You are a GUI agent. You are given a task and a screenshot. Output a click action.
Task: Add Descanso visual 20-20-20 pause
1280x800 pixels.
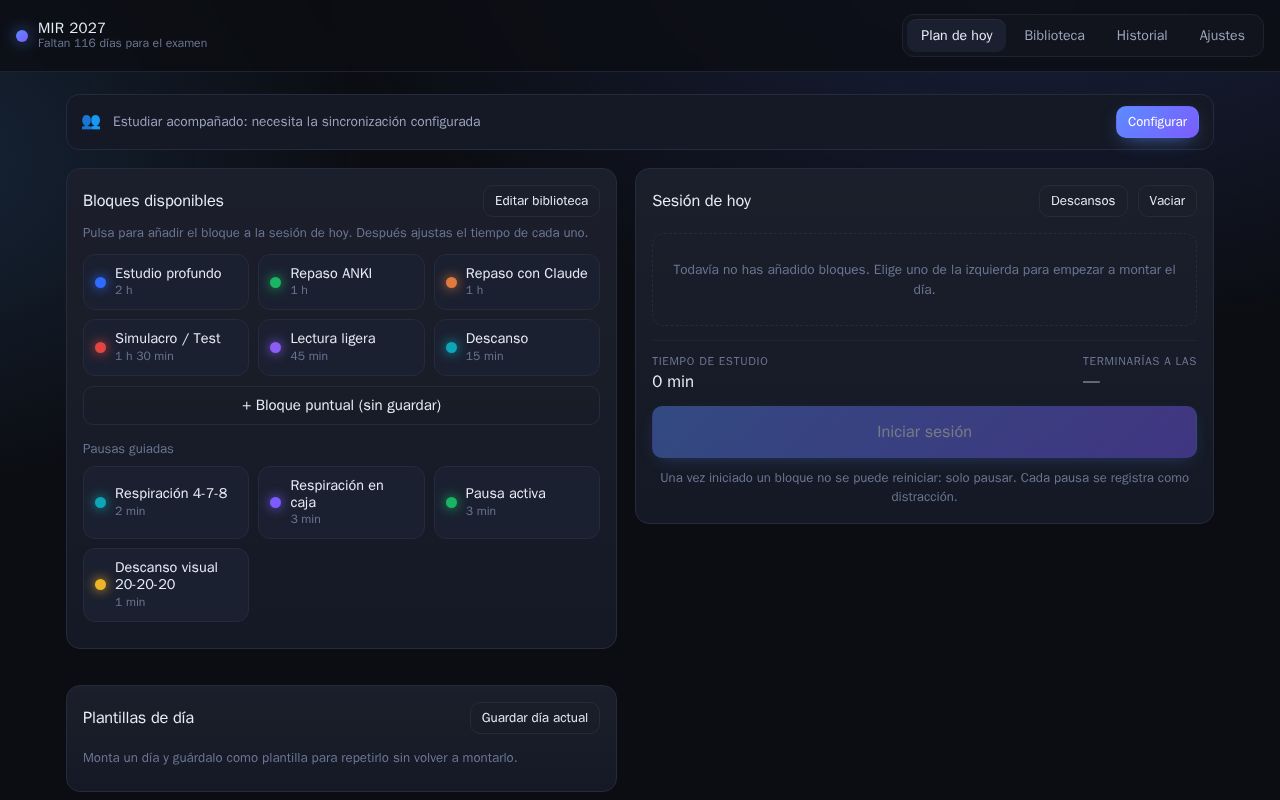(166, 585)
